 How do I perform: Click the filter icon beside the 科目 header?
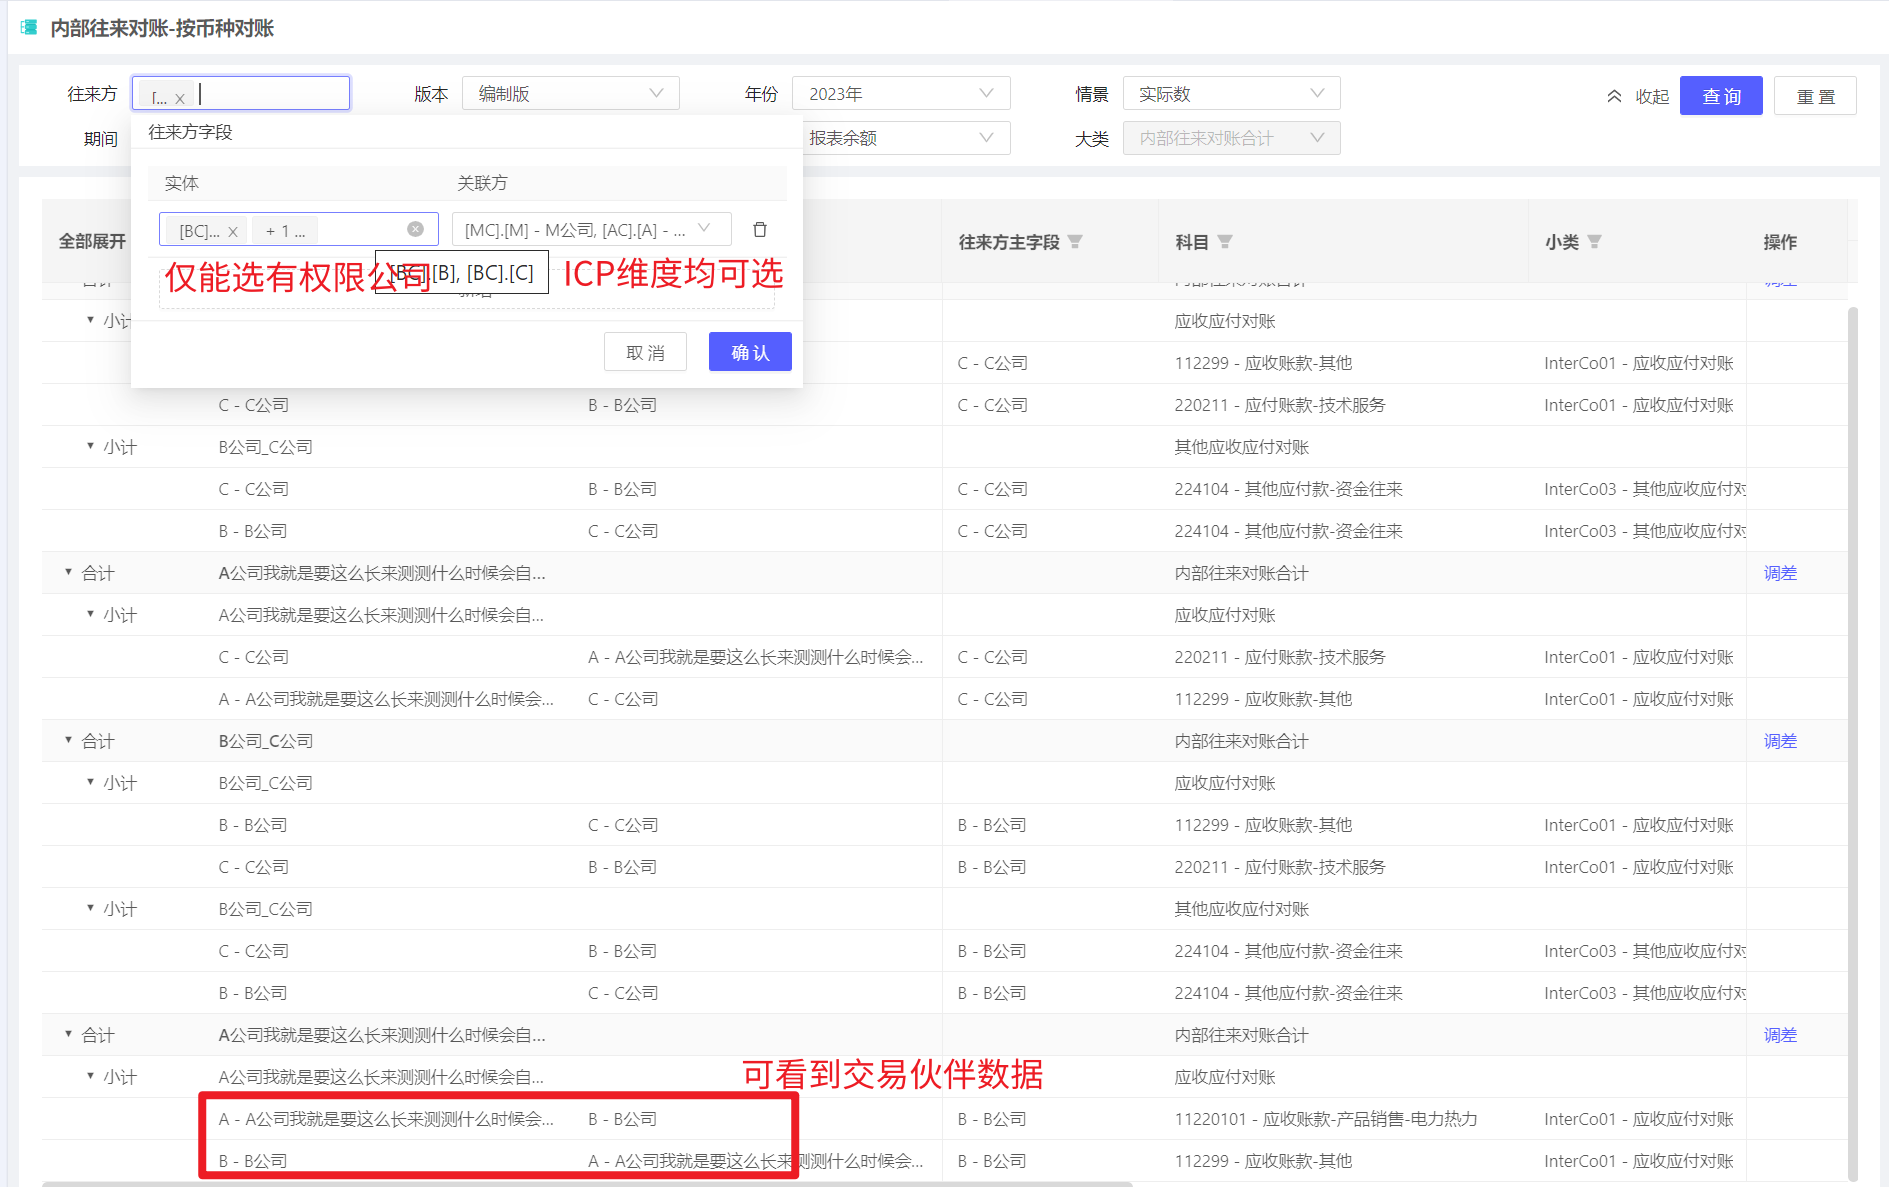[1225, 242]
